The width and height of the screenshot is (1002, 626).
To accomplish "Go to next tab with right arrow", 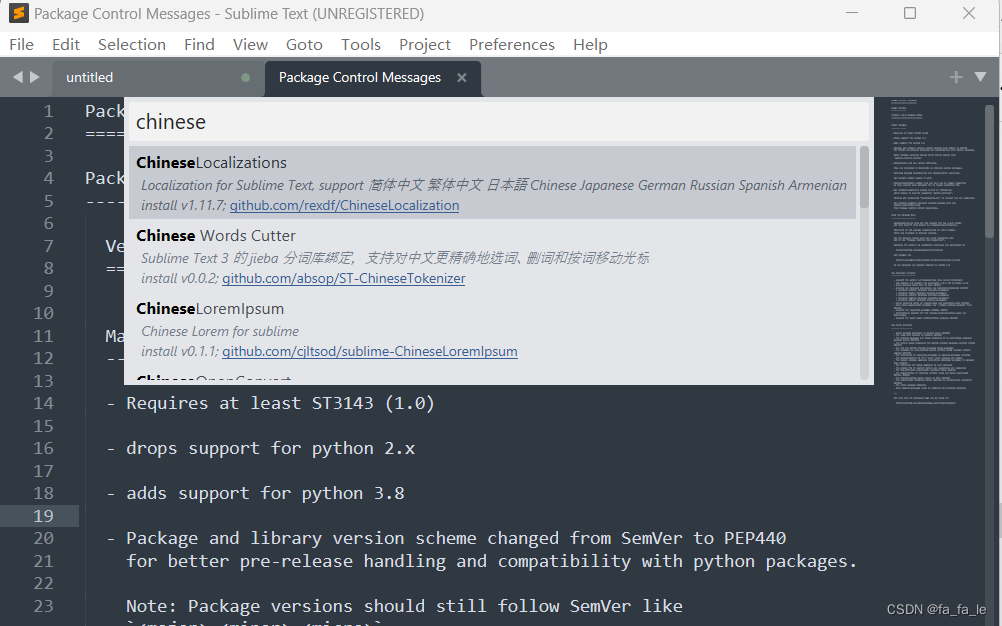I will [x=35, y=77].
